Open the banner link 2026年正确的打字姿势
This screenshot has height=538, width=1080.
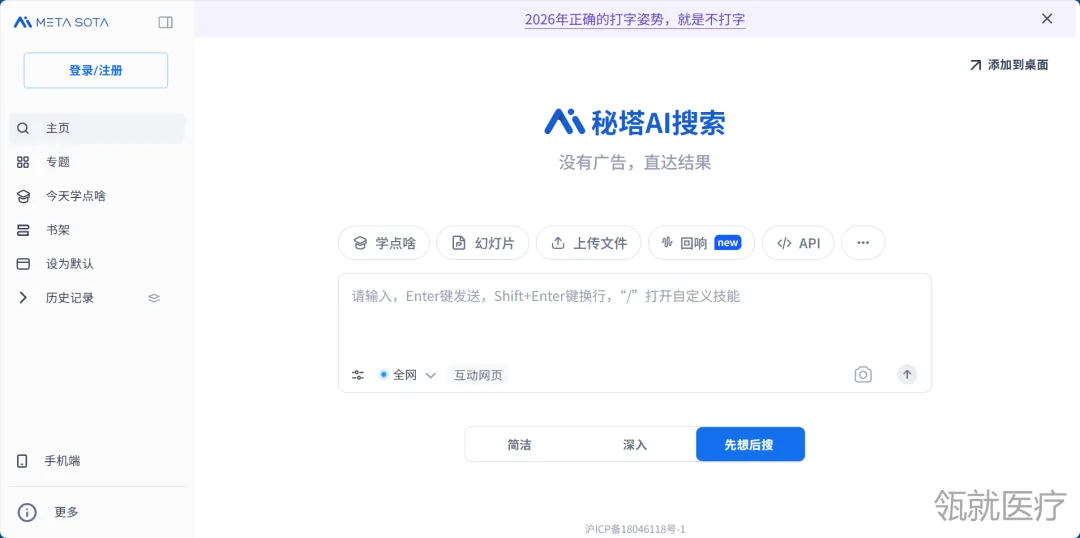[634, 19]
